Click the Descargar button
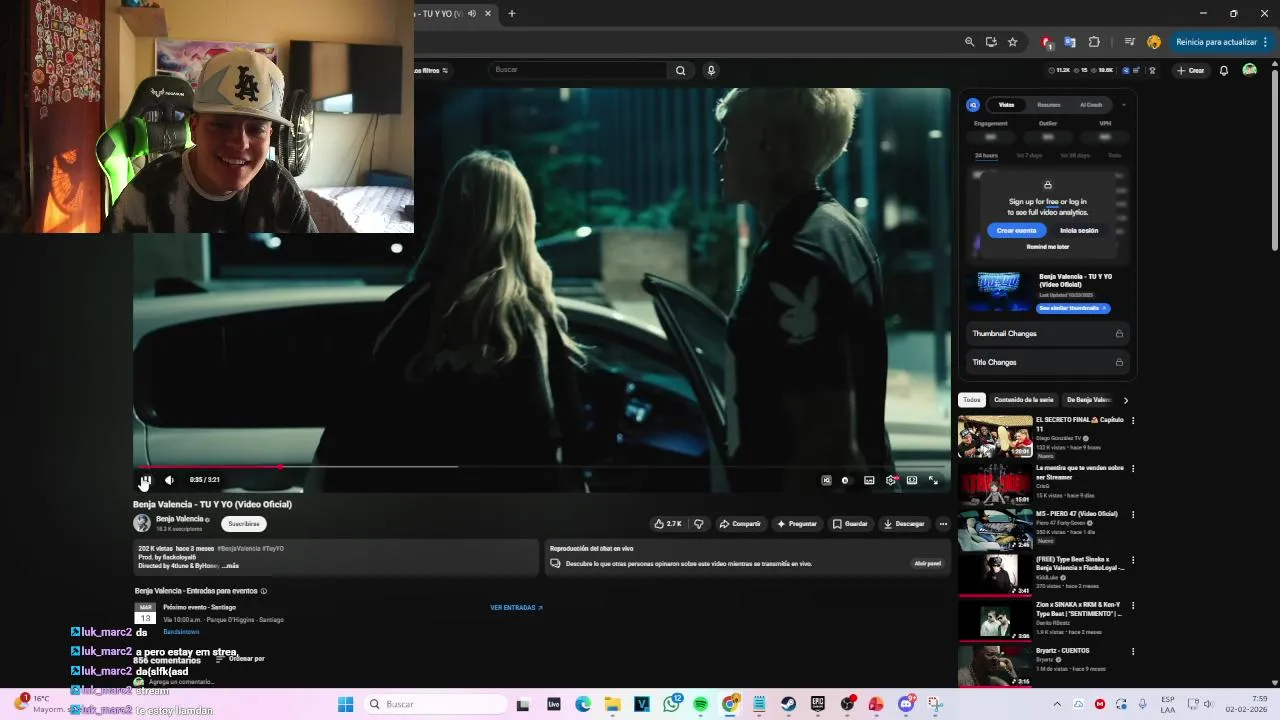Screen dimensions: 1280x720 (904, 523)
